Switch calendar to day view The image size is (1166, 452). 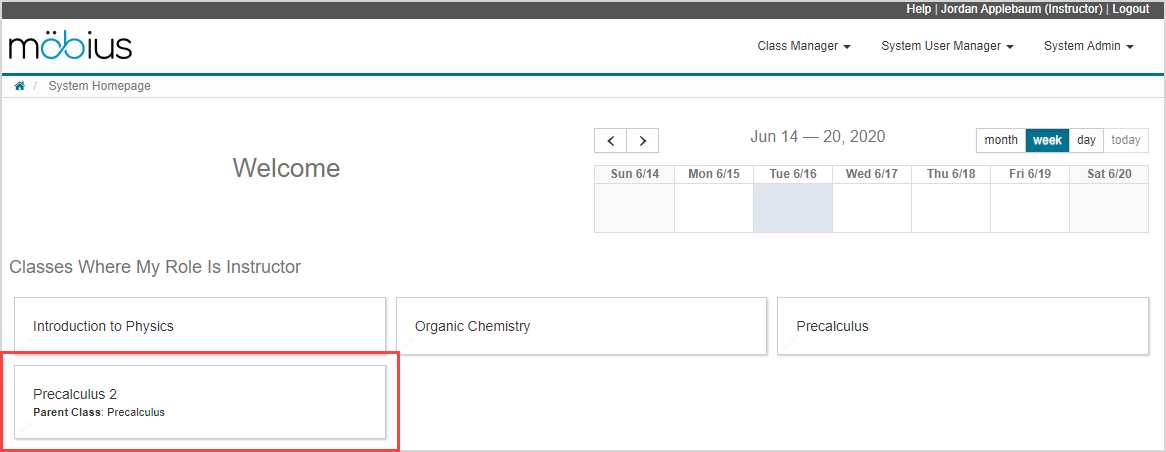pos(1086,140)
